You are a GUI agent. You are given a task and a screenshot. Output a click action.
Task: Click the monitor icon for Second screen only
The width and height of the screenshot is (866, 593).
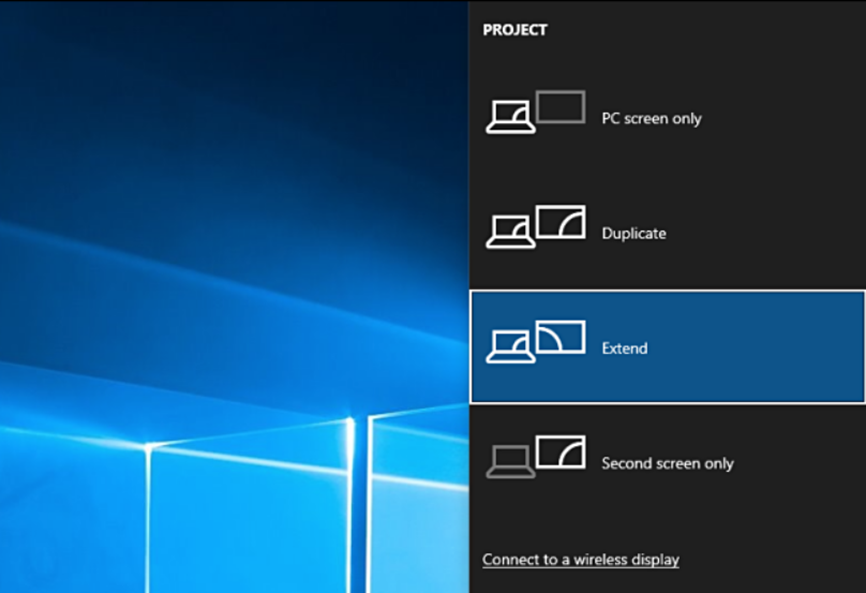pyautogui.click(x=560, y=452)
